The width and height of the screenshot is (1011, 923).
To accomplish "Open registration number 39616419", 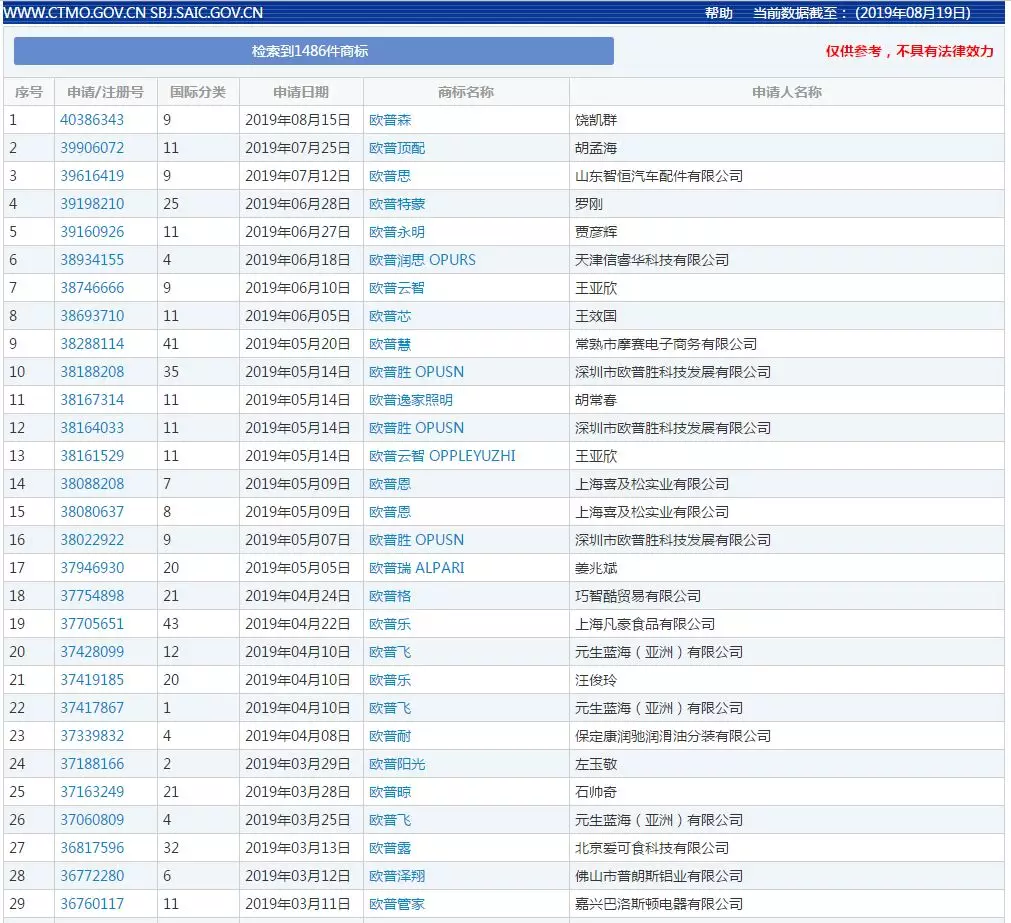I will click(92, 176).
